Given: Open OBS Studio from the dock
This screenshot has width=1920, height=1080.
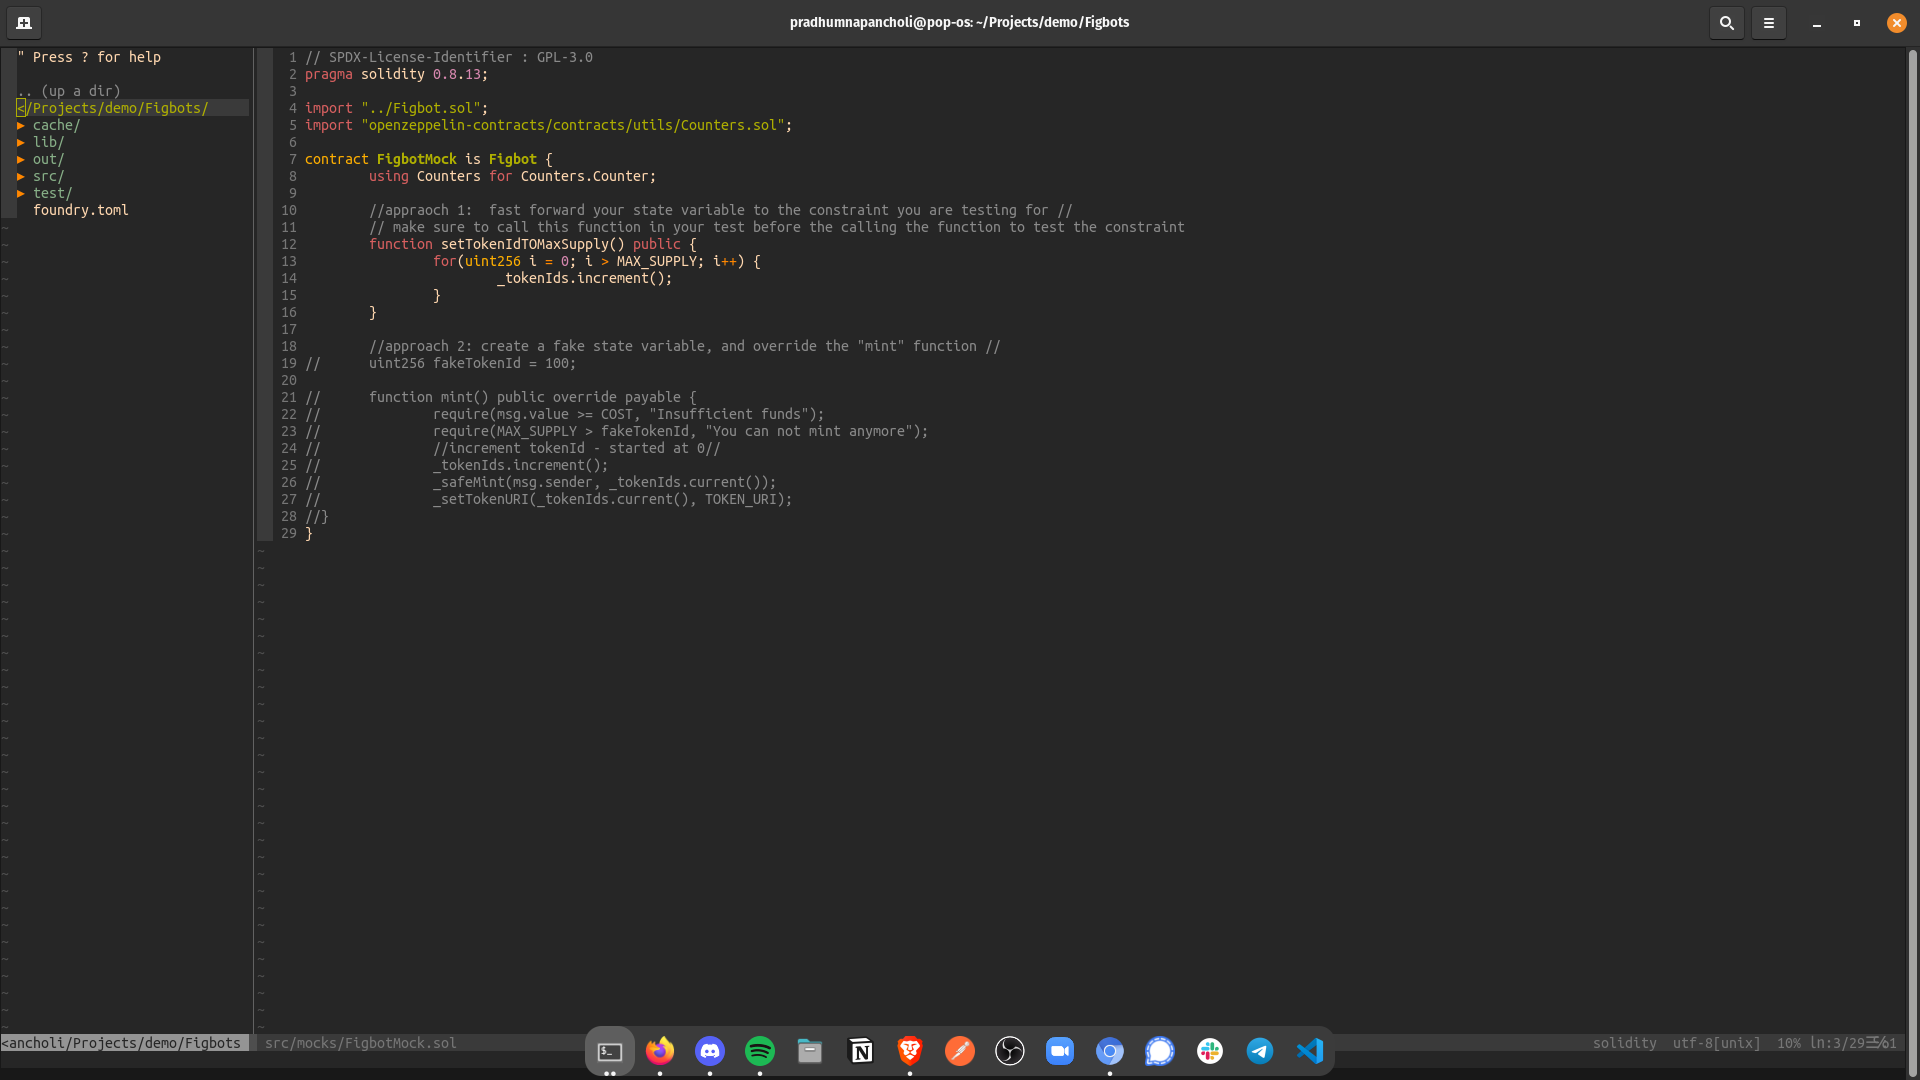Looking at the screenshot, I should [x=1010, y=1051].
